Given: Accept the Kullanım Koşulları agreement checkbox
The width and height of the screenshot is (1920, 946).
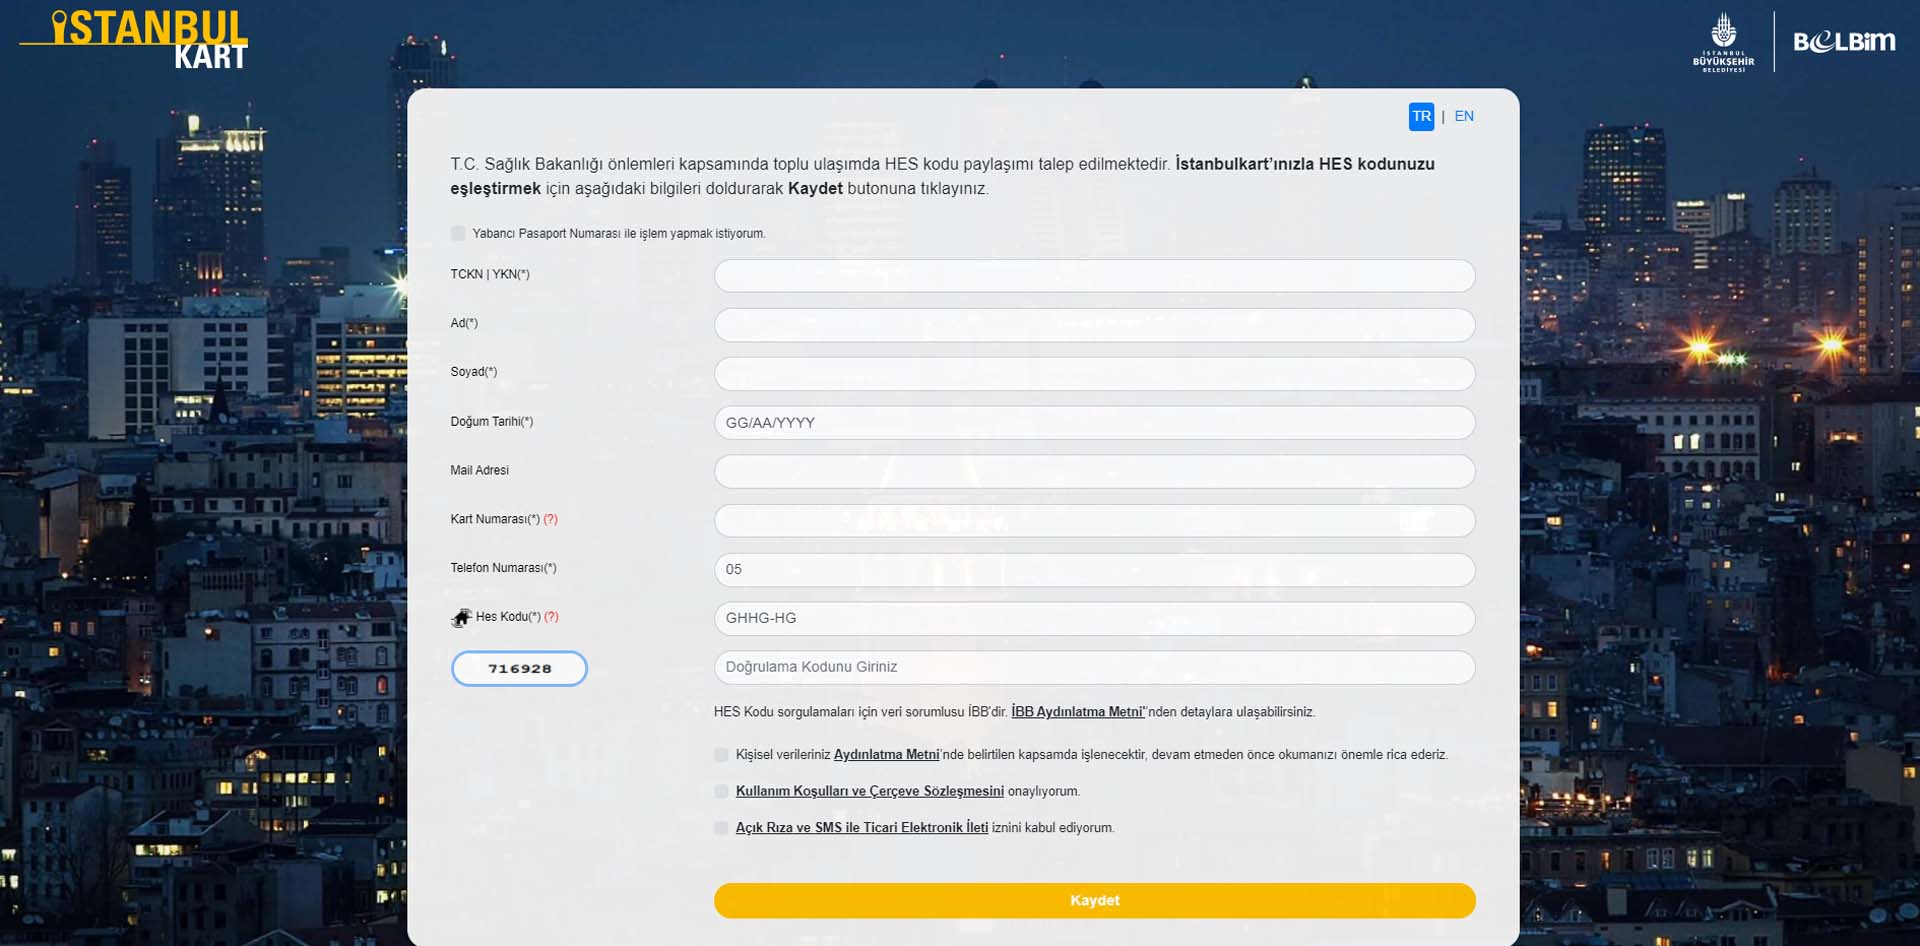Looking at the screenshot, I should point(721,792).
